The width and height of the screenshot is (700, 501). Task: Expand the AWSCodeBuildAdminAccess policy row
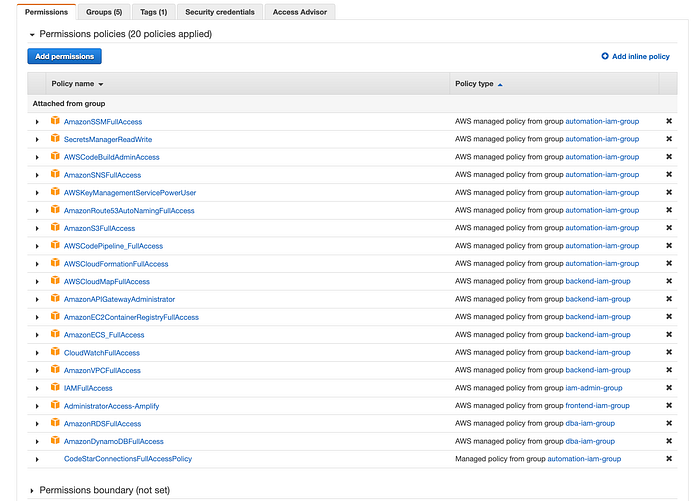pos(37,157)
